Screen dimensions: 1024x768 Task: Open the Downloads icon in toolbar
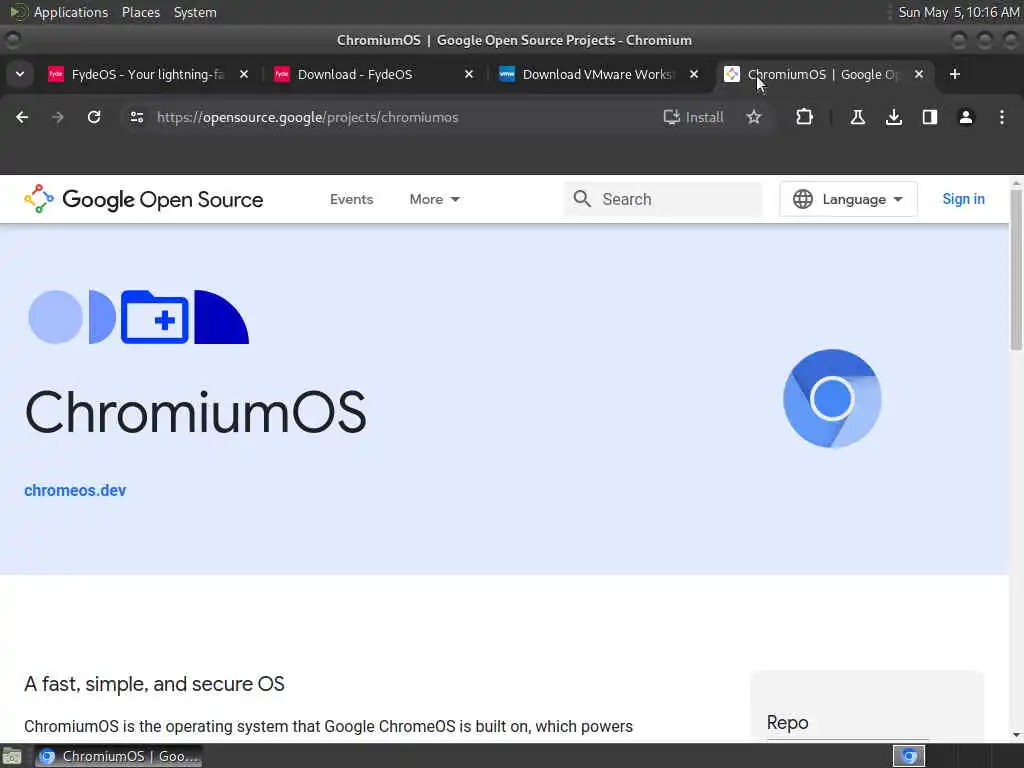893,118
